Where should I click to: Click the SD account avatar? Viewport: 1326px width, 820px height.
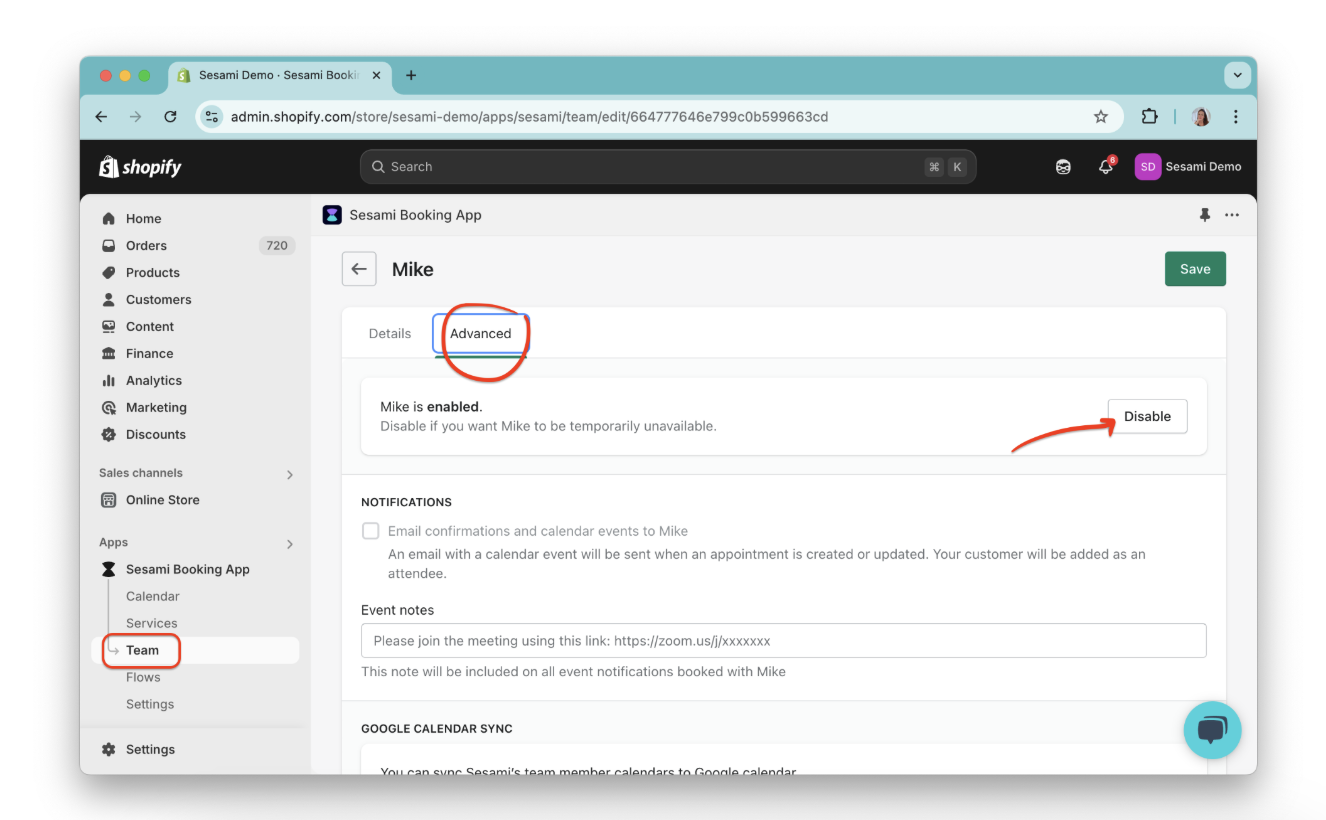click(1147, 167)
